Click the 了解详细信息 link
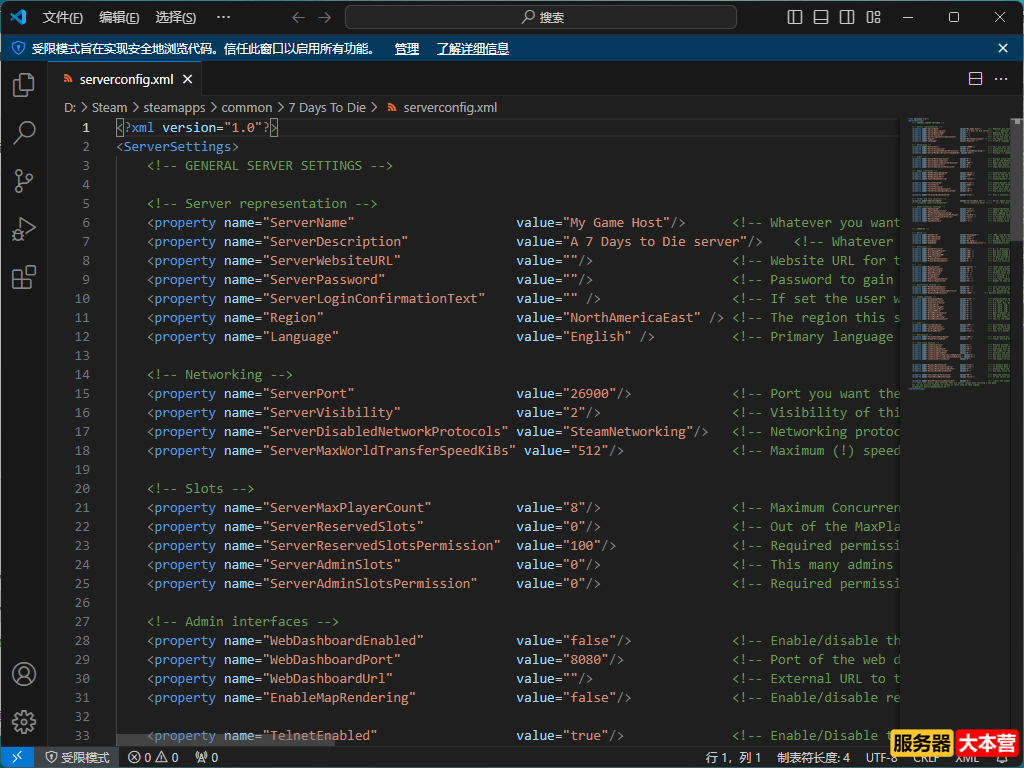 point(473,48)
